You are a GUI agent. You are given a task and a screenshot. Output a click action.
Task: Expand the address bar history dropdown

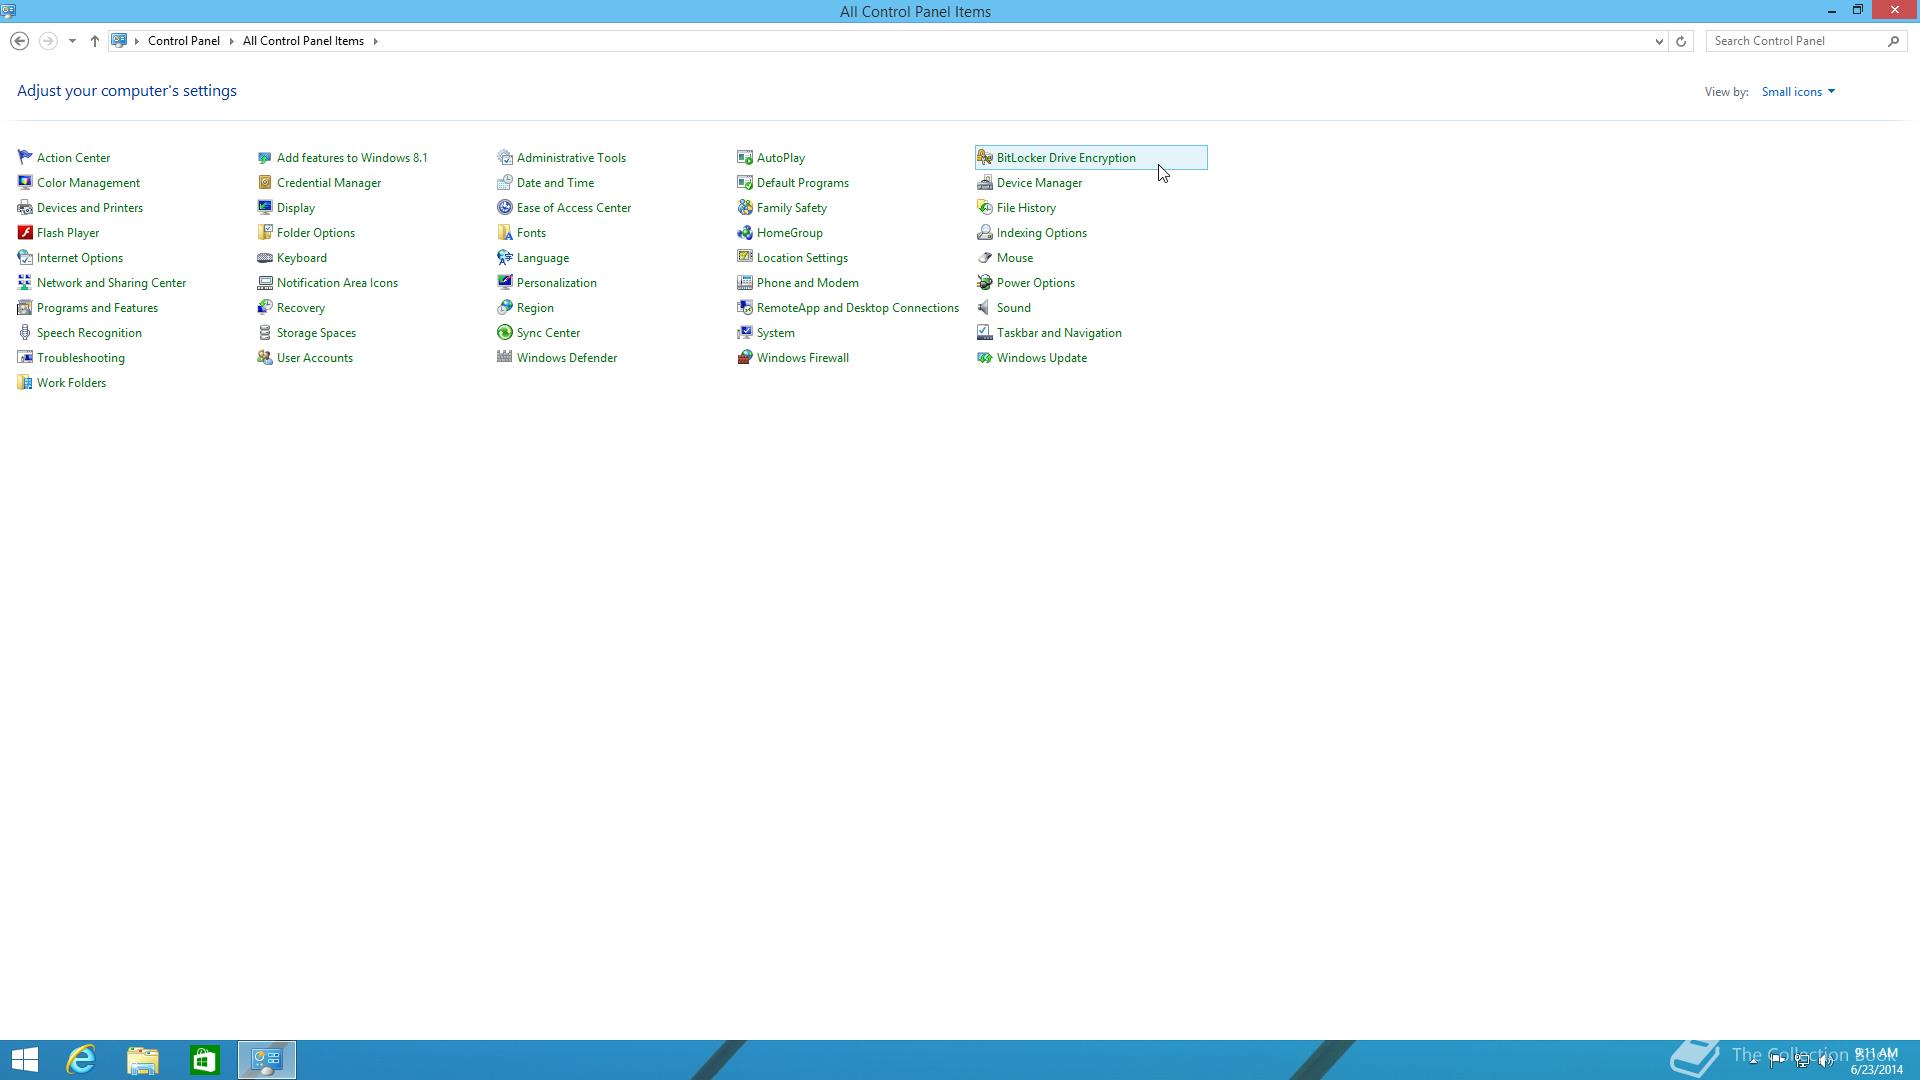pos(1659,41)
